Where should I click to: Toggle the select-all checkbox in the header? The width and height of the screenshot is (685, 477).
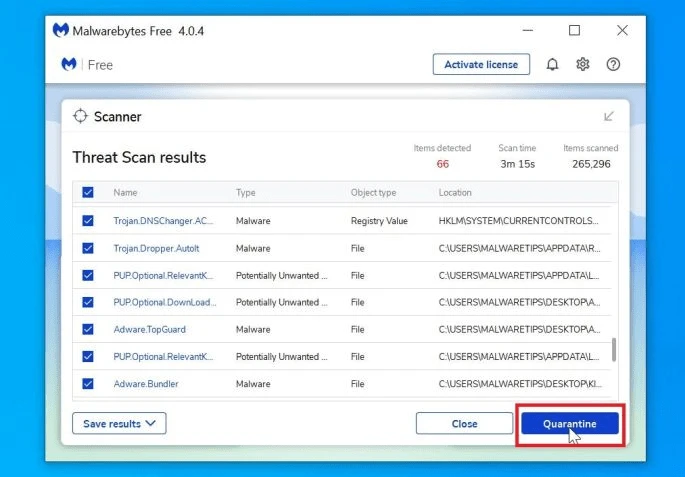click(88, 192)
